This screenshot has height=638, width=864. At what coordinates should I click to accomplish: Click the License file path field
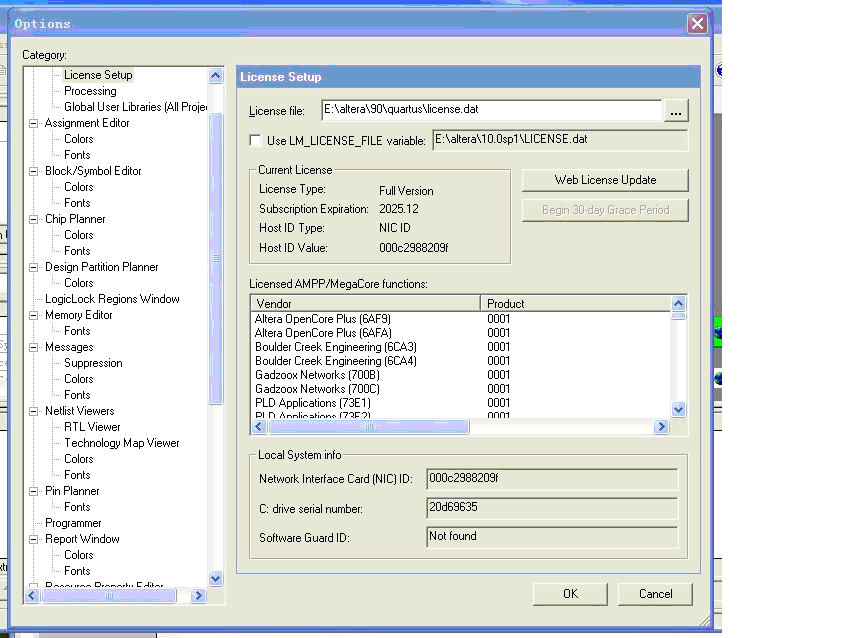pos(492,110)
